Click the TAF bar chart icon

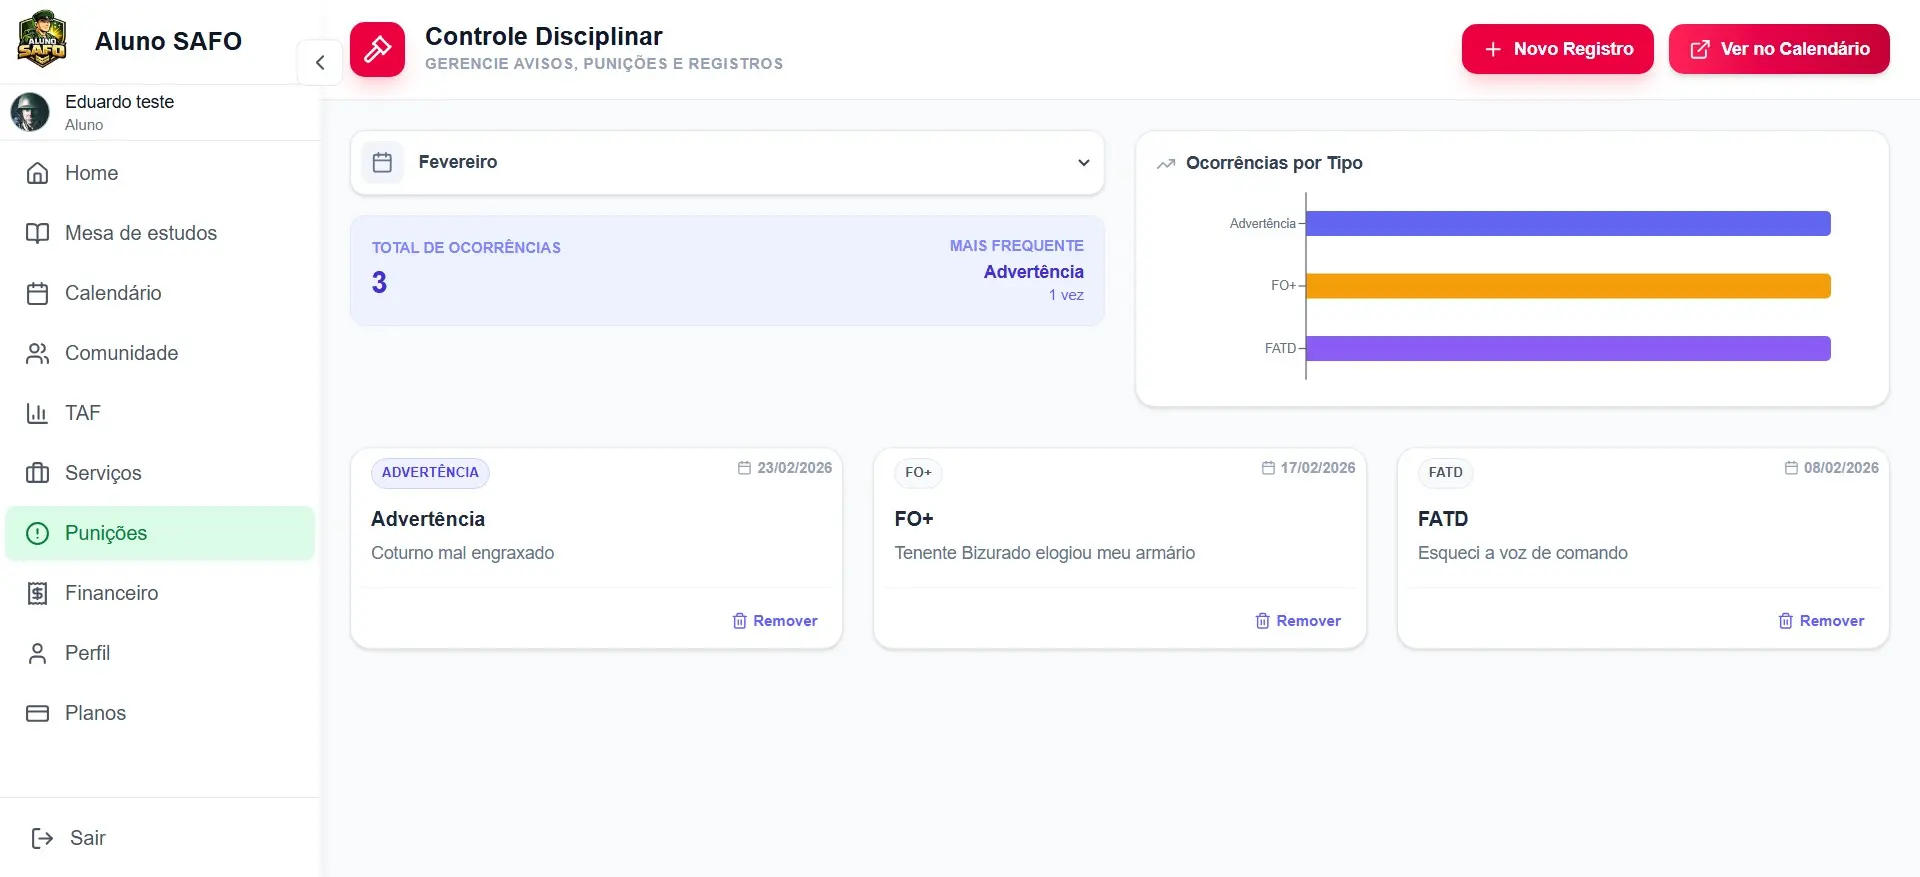coord(37,413)
